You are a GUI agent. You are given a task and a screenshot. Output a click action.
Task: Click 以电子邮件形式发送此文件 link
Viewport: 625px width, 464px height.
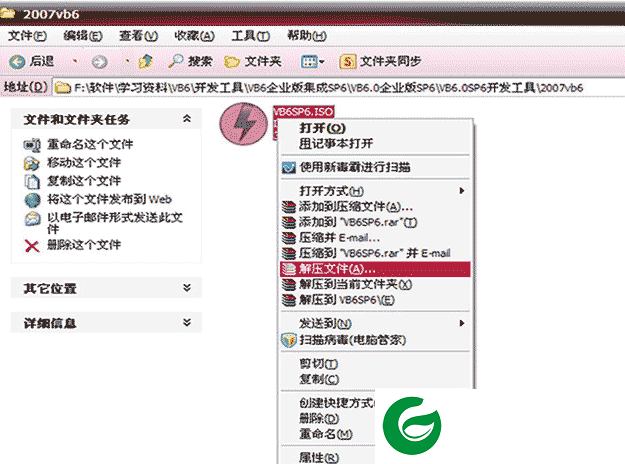115,223
